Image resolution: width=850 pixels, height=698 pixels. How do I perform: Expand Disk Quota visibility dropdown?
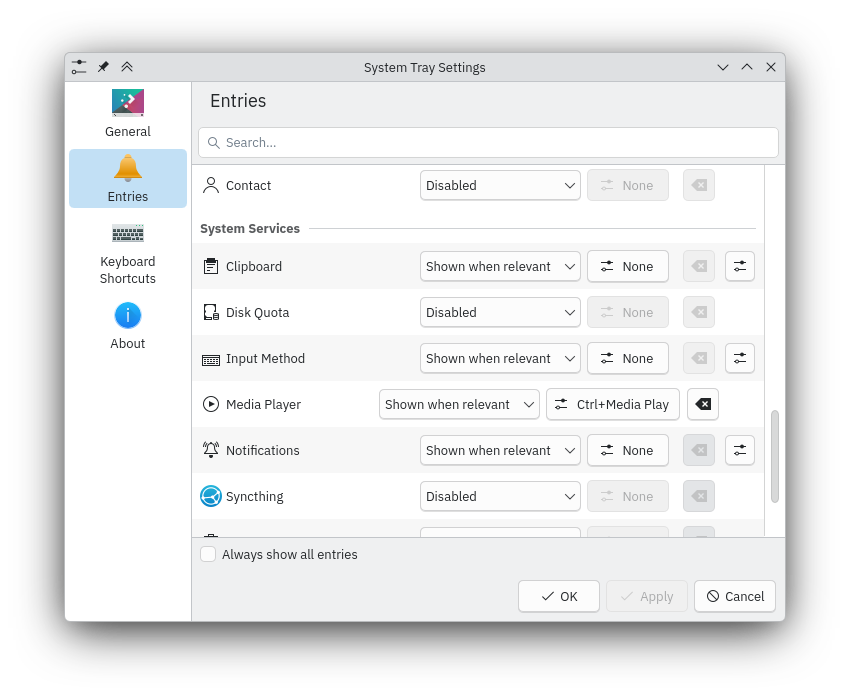click(500, 312)
